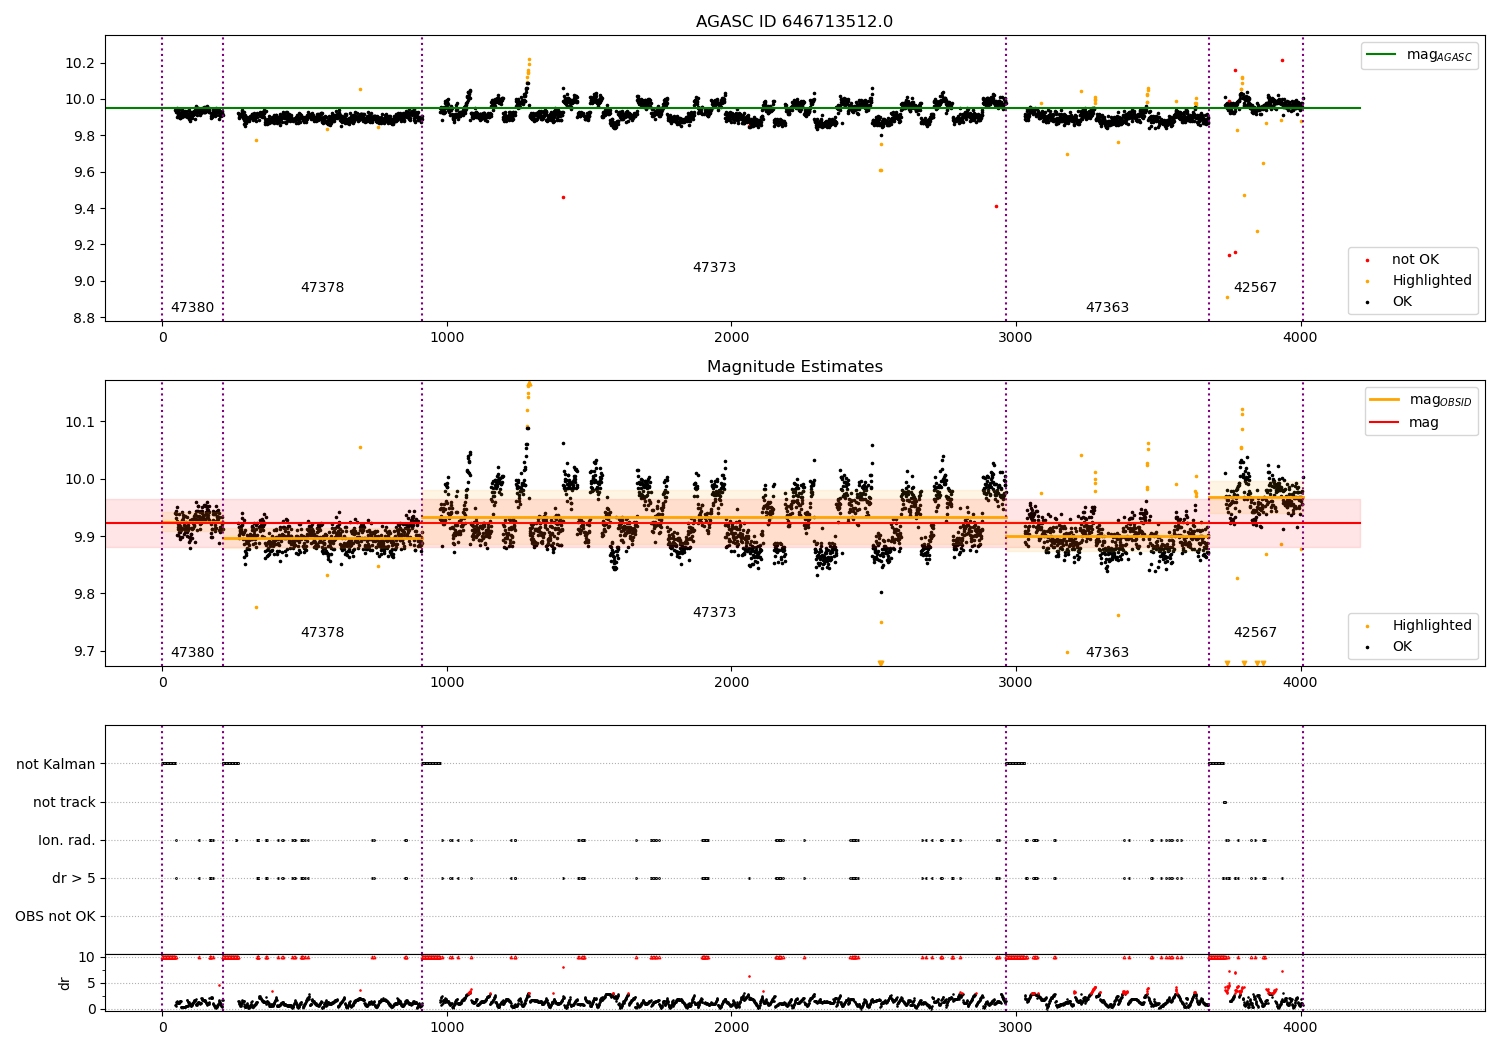Click the 2000 tick on top plot x-axis

click(731, 338)
